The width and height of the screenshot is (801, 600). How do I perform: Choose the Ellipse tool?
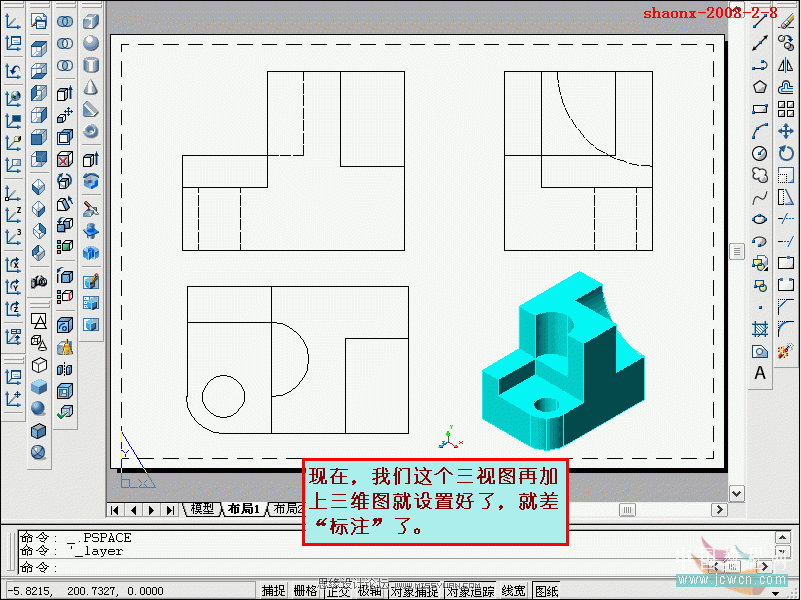pyautogui.click(x=760, y=219)
